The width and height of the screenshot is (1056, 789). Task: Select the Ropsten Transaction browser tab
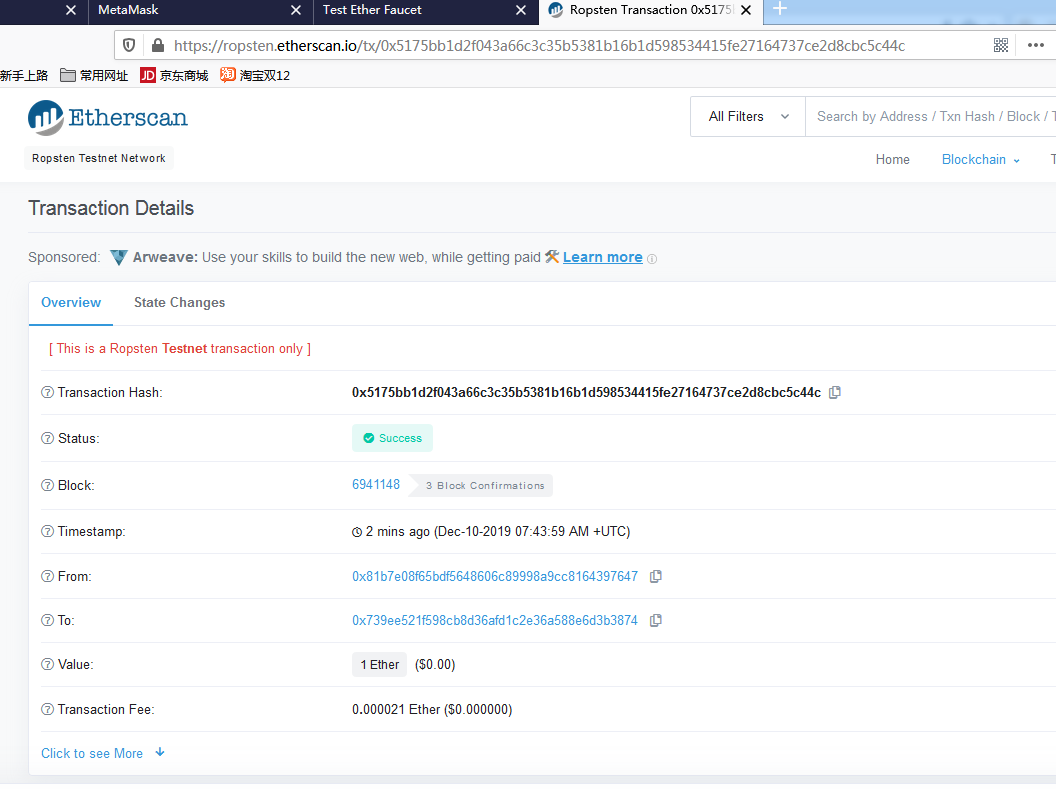tap(651, 10)
